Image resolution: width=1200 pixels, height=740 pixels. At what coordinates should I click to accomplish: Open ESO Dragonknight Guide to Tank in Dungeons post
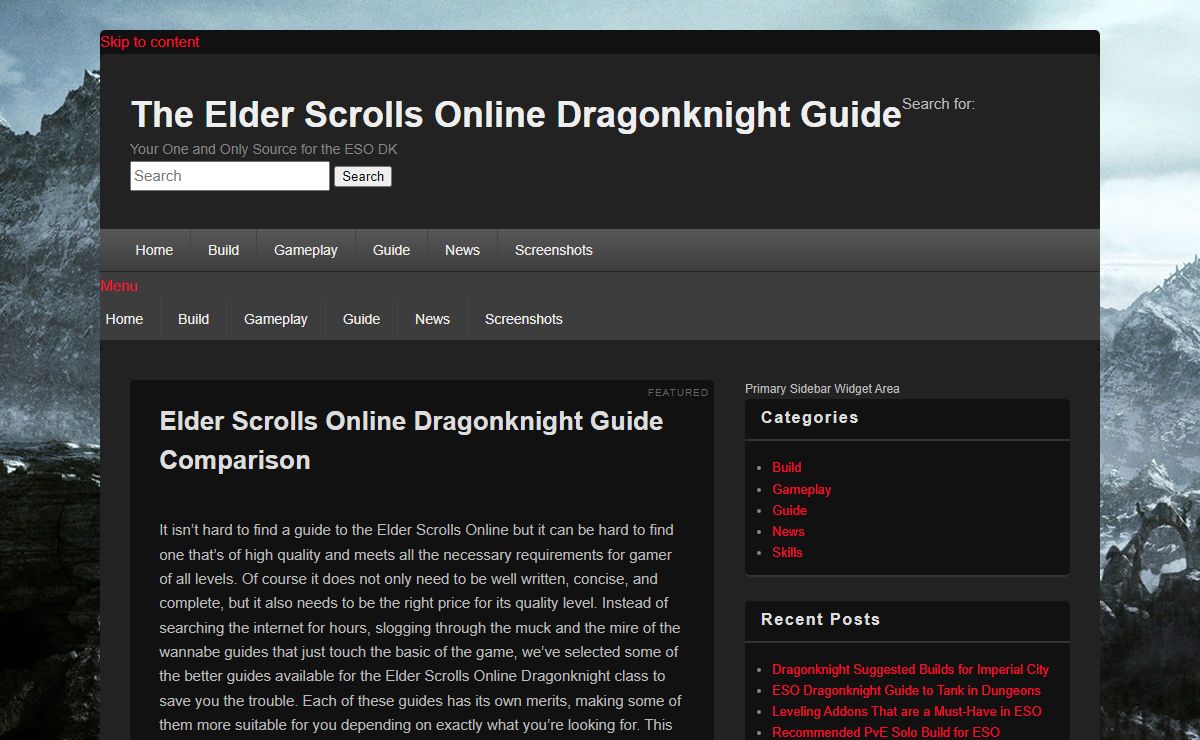(x=906, y=690)
